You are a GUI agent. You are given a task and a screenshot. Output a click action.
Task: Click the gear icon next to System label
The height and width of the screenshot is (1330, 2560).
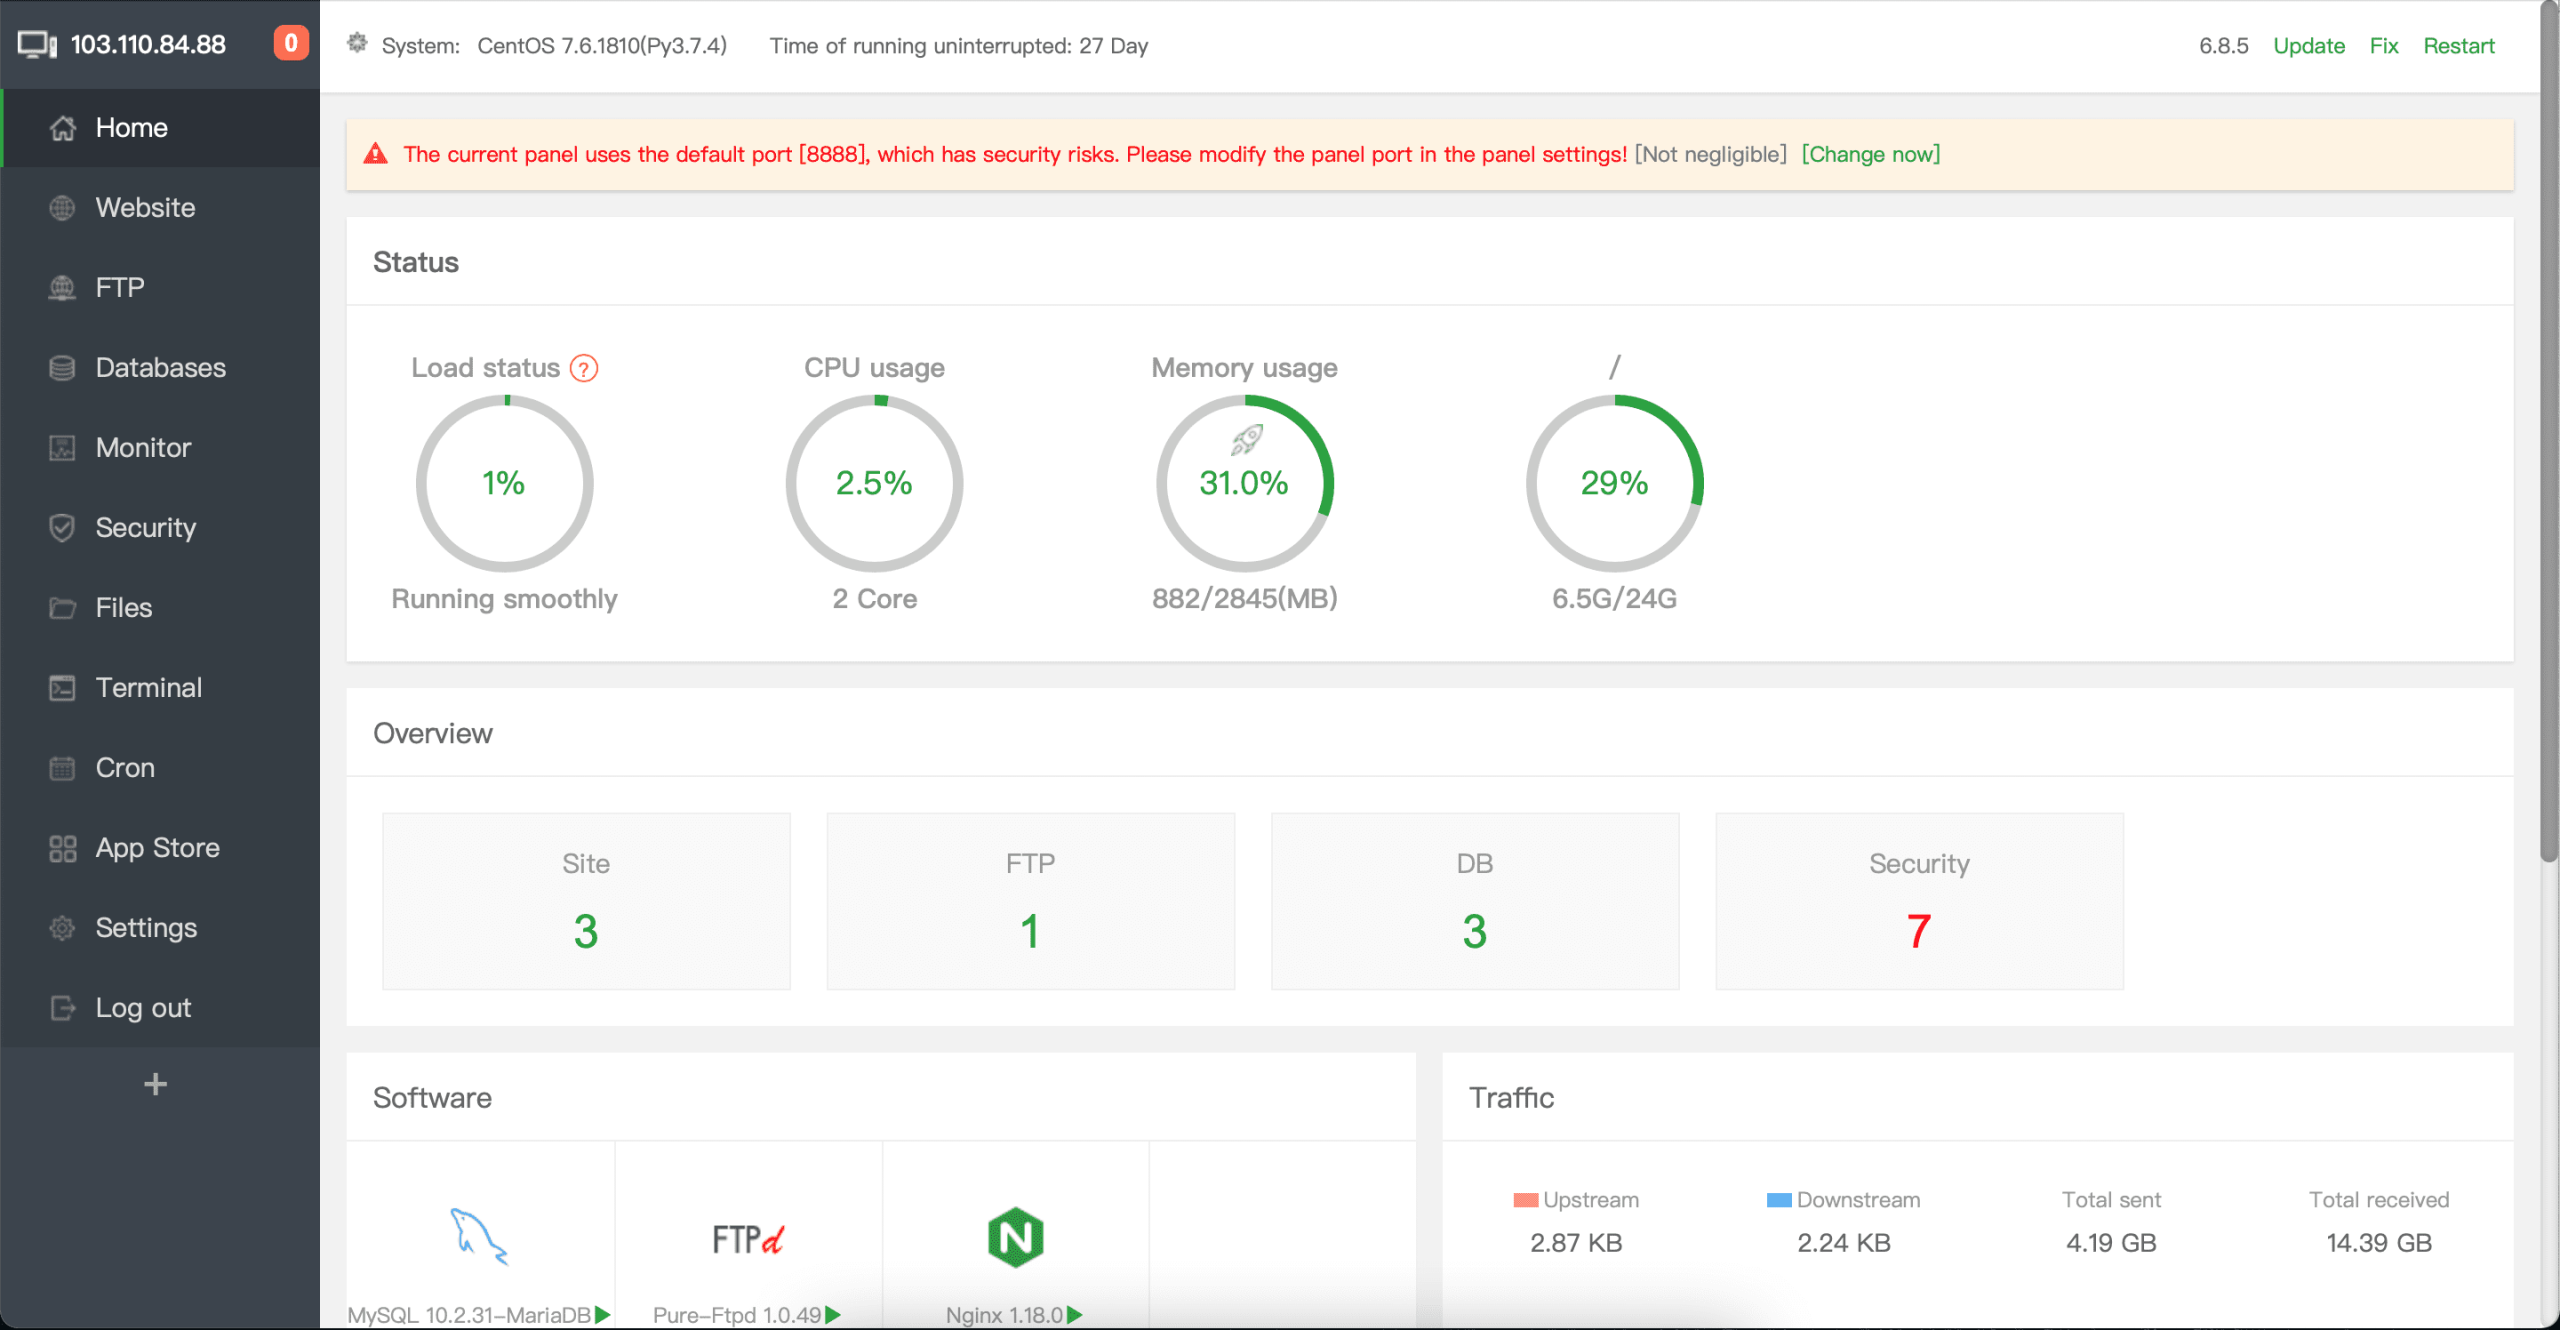click(x=357, y=43)
